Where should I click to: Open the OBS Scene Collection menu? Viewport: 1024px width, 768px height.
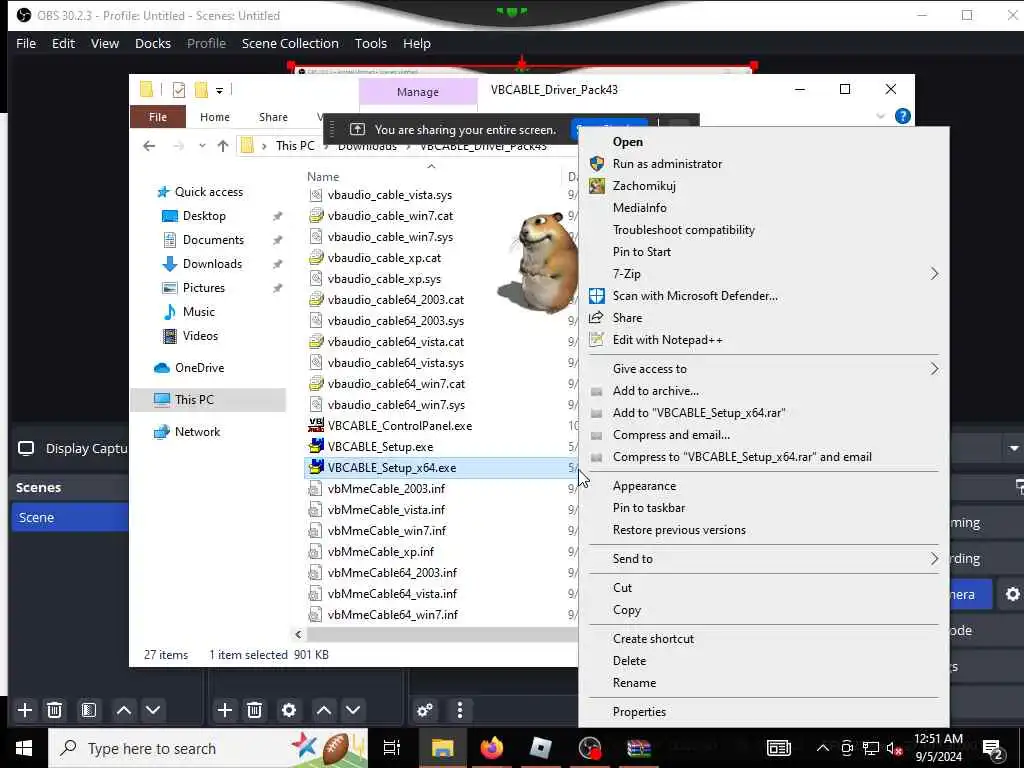point(290,43)
